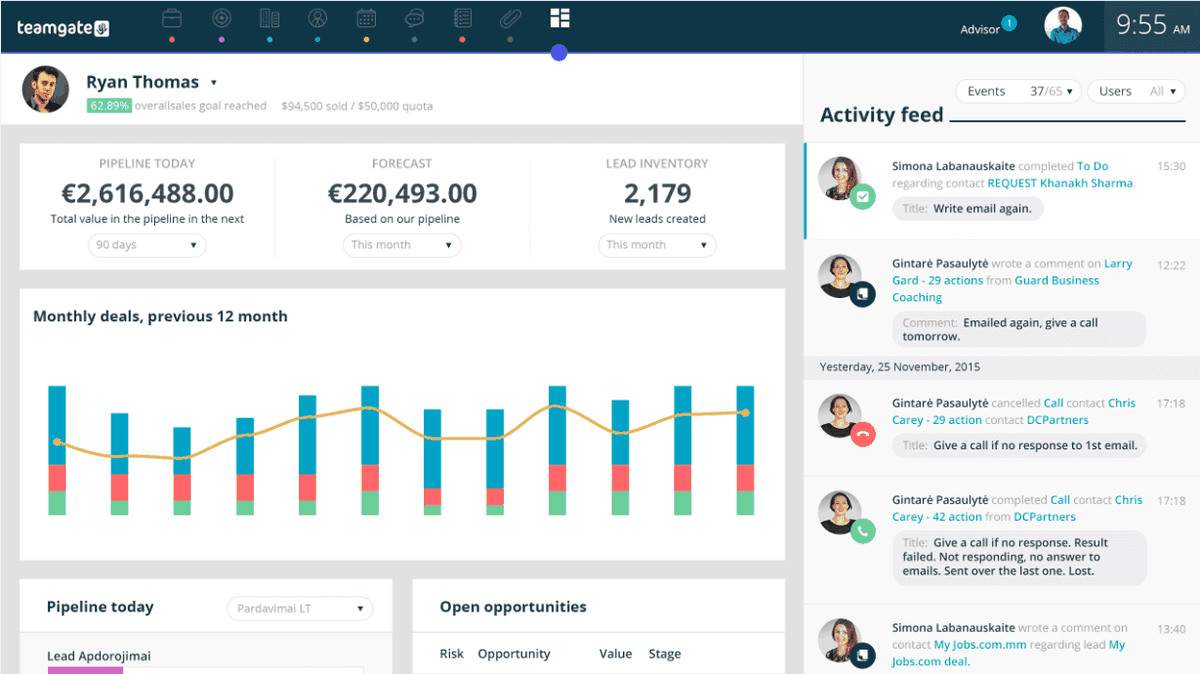Open the 90 days pipeline period dropdown
1200x674 pixels.
coord(146,245)
